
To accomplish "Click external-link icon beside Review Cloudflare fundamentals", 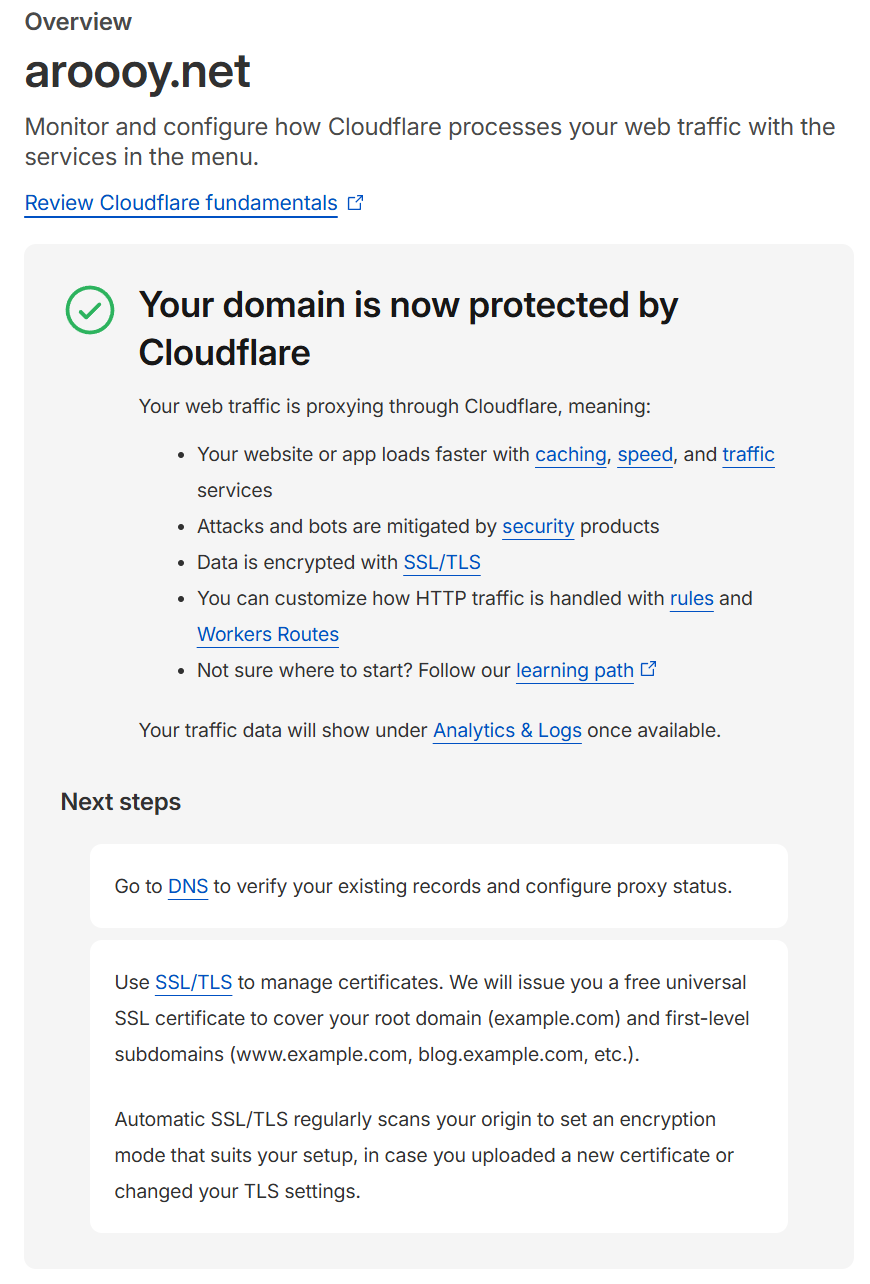I will pos(355,203).
